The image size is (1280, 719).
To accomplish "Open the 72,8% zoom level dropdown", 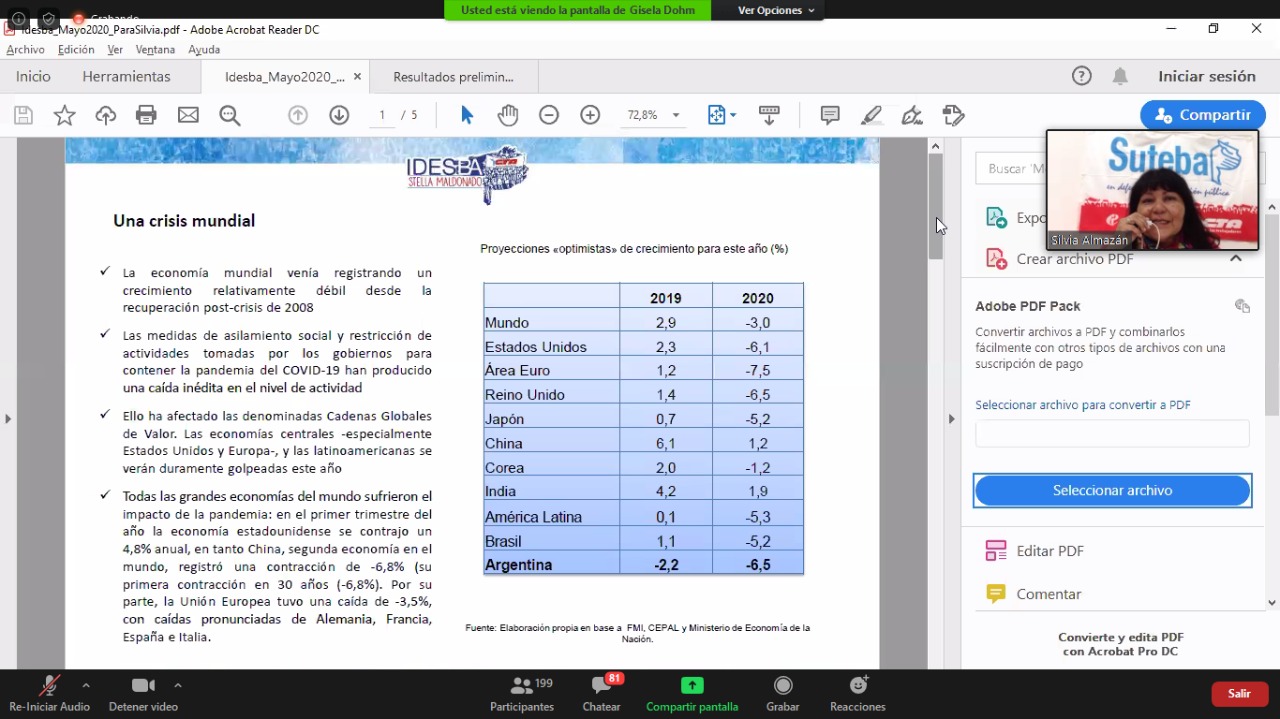I will pyautogui.click(x=676, y=115).
